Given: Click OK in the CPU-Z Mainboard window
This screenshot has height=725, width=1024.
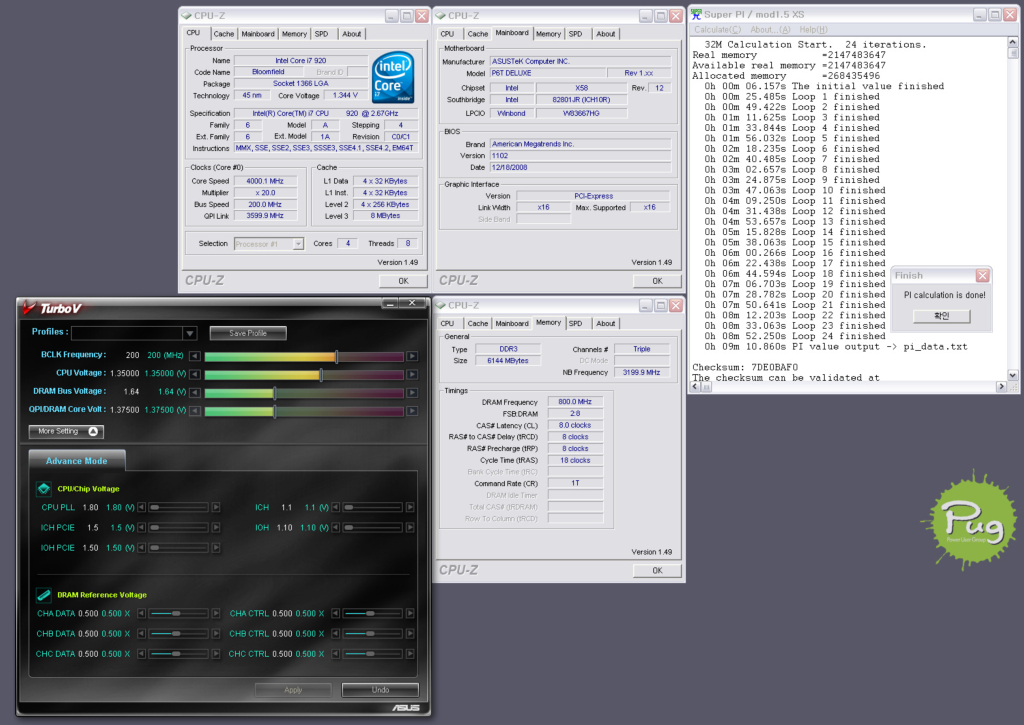Looking at the screenshot, I should tap(658, 281).
